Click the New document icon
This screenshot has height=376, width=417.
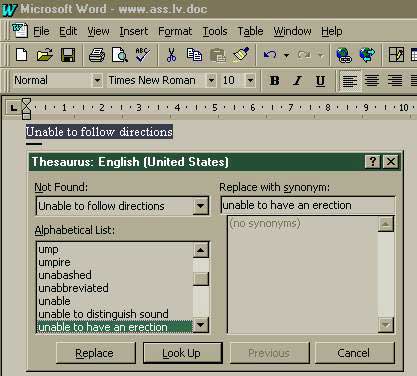pos(22,55)
